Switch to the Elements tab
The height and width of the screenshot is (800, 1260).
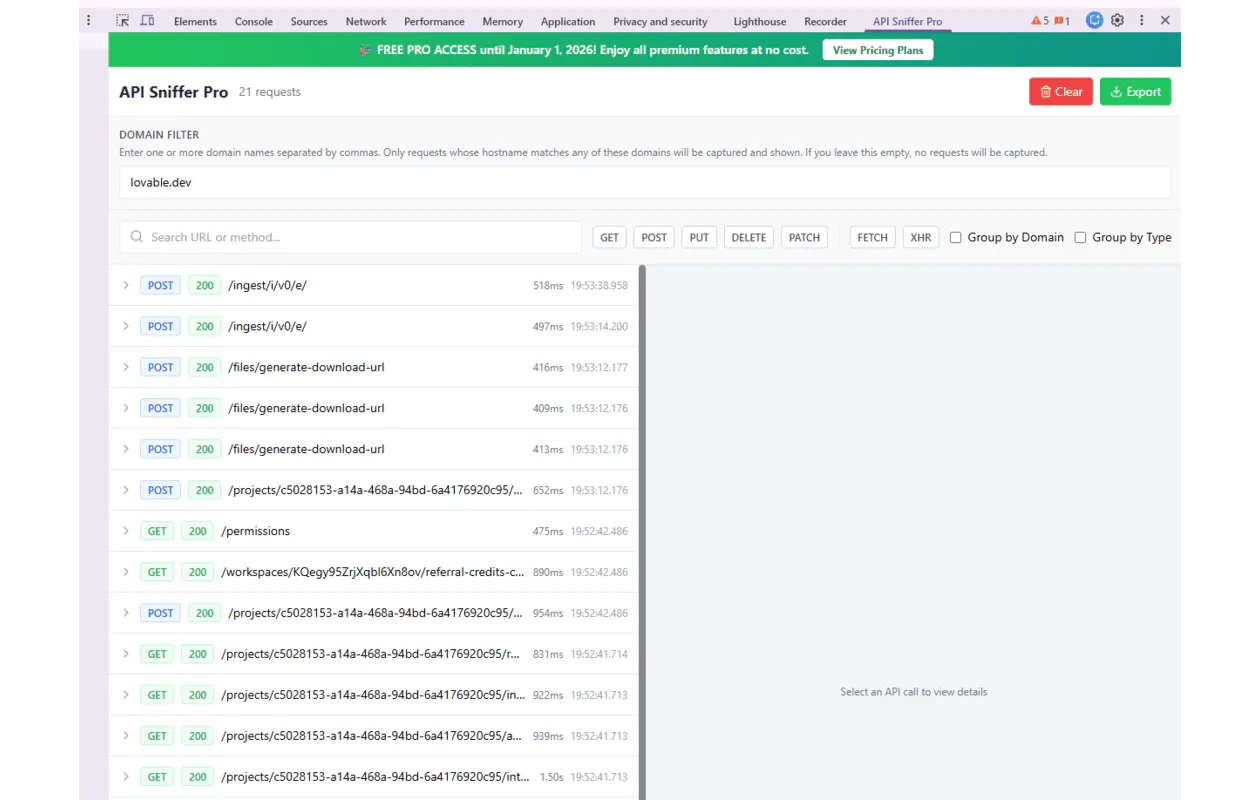[195, 21]
